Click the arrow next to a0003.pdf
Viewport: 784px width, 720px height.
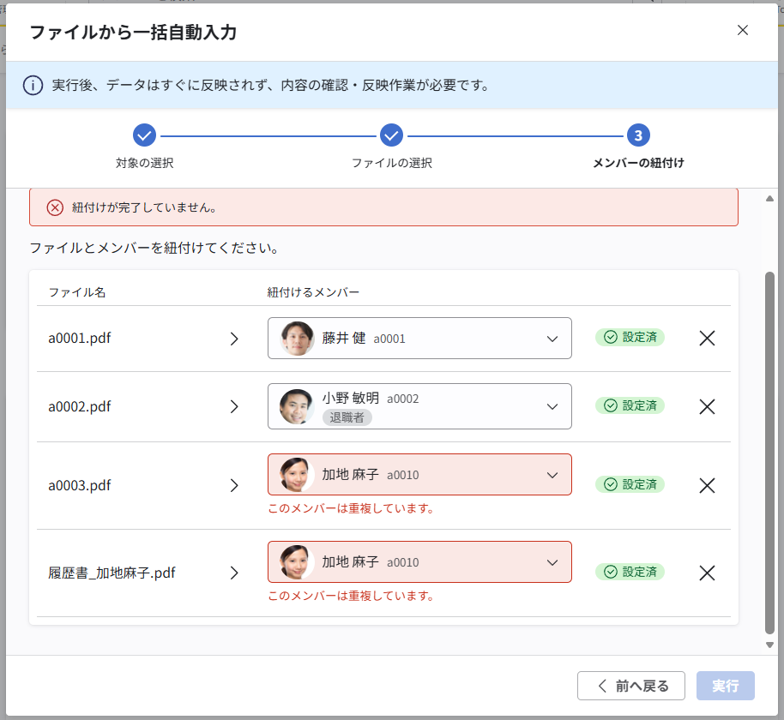[234, 486]
